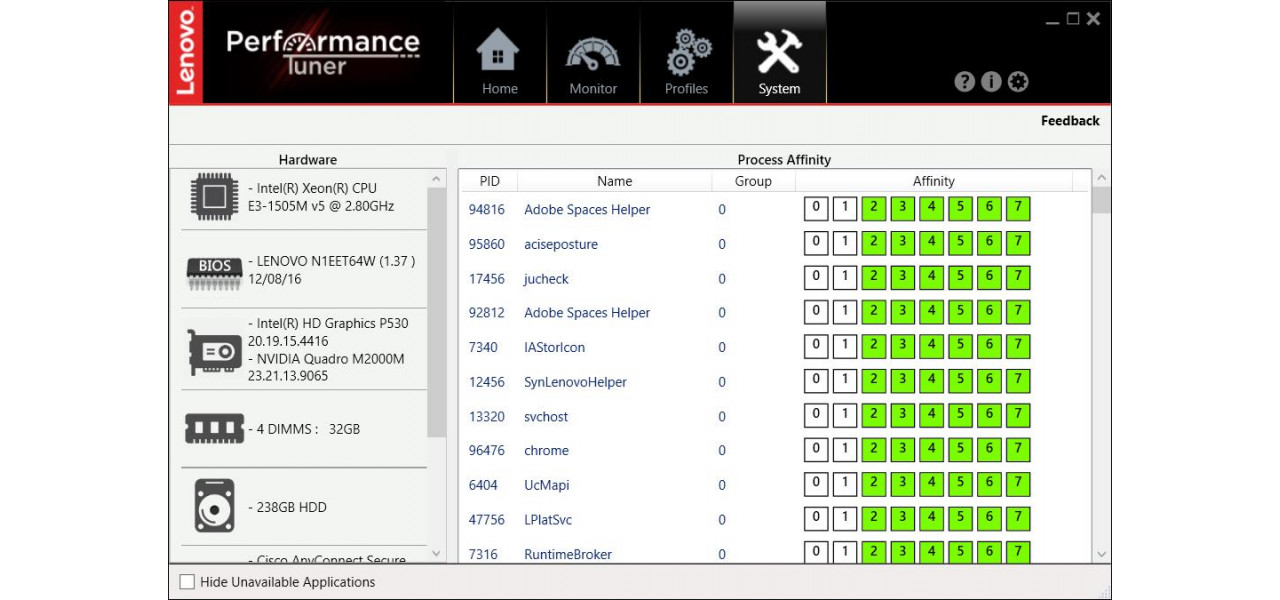This screenshot has width=1280, height=600.
Task: Open the settings gear icon in header
Action: click(1018, 82)
